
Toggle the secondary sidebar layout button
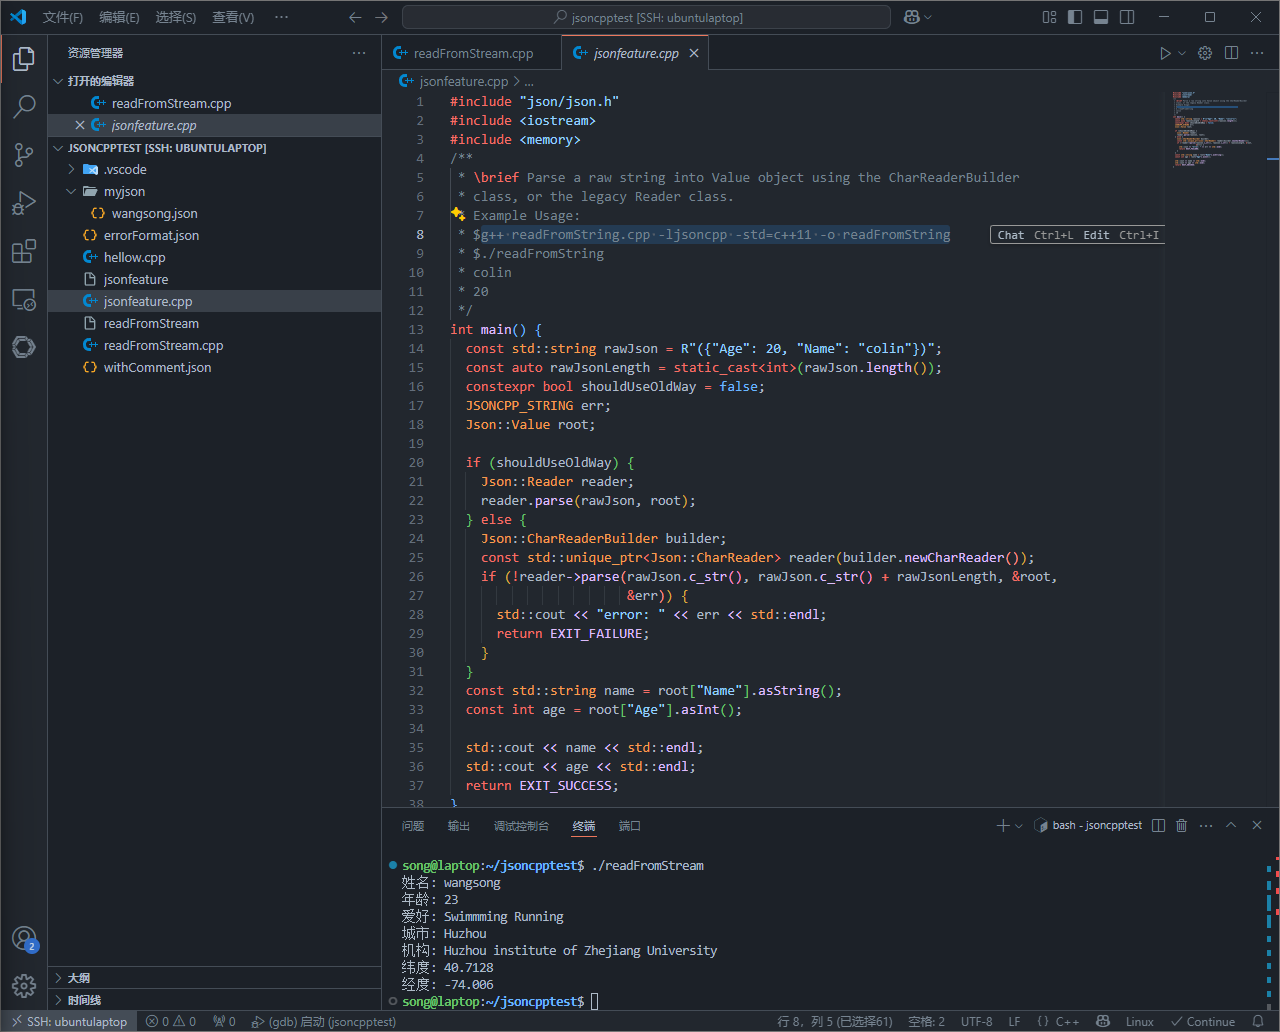(x=1127, y=17)
